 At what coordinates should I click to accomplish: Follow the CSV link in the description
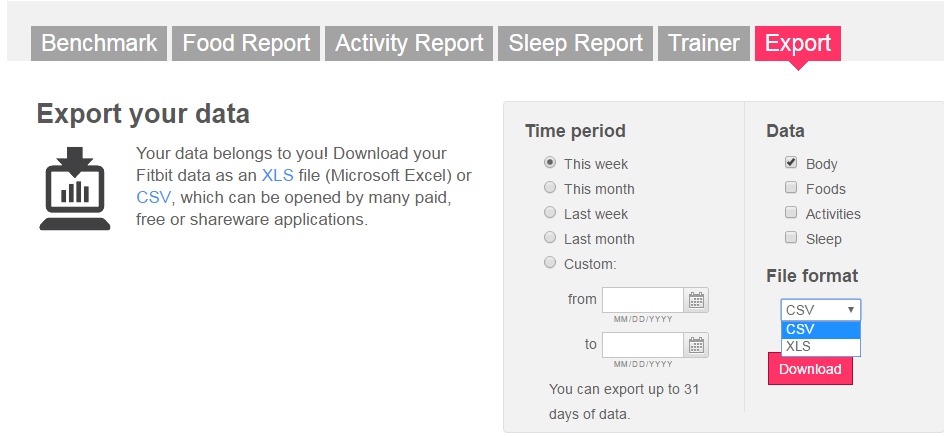tap(153, 197)
